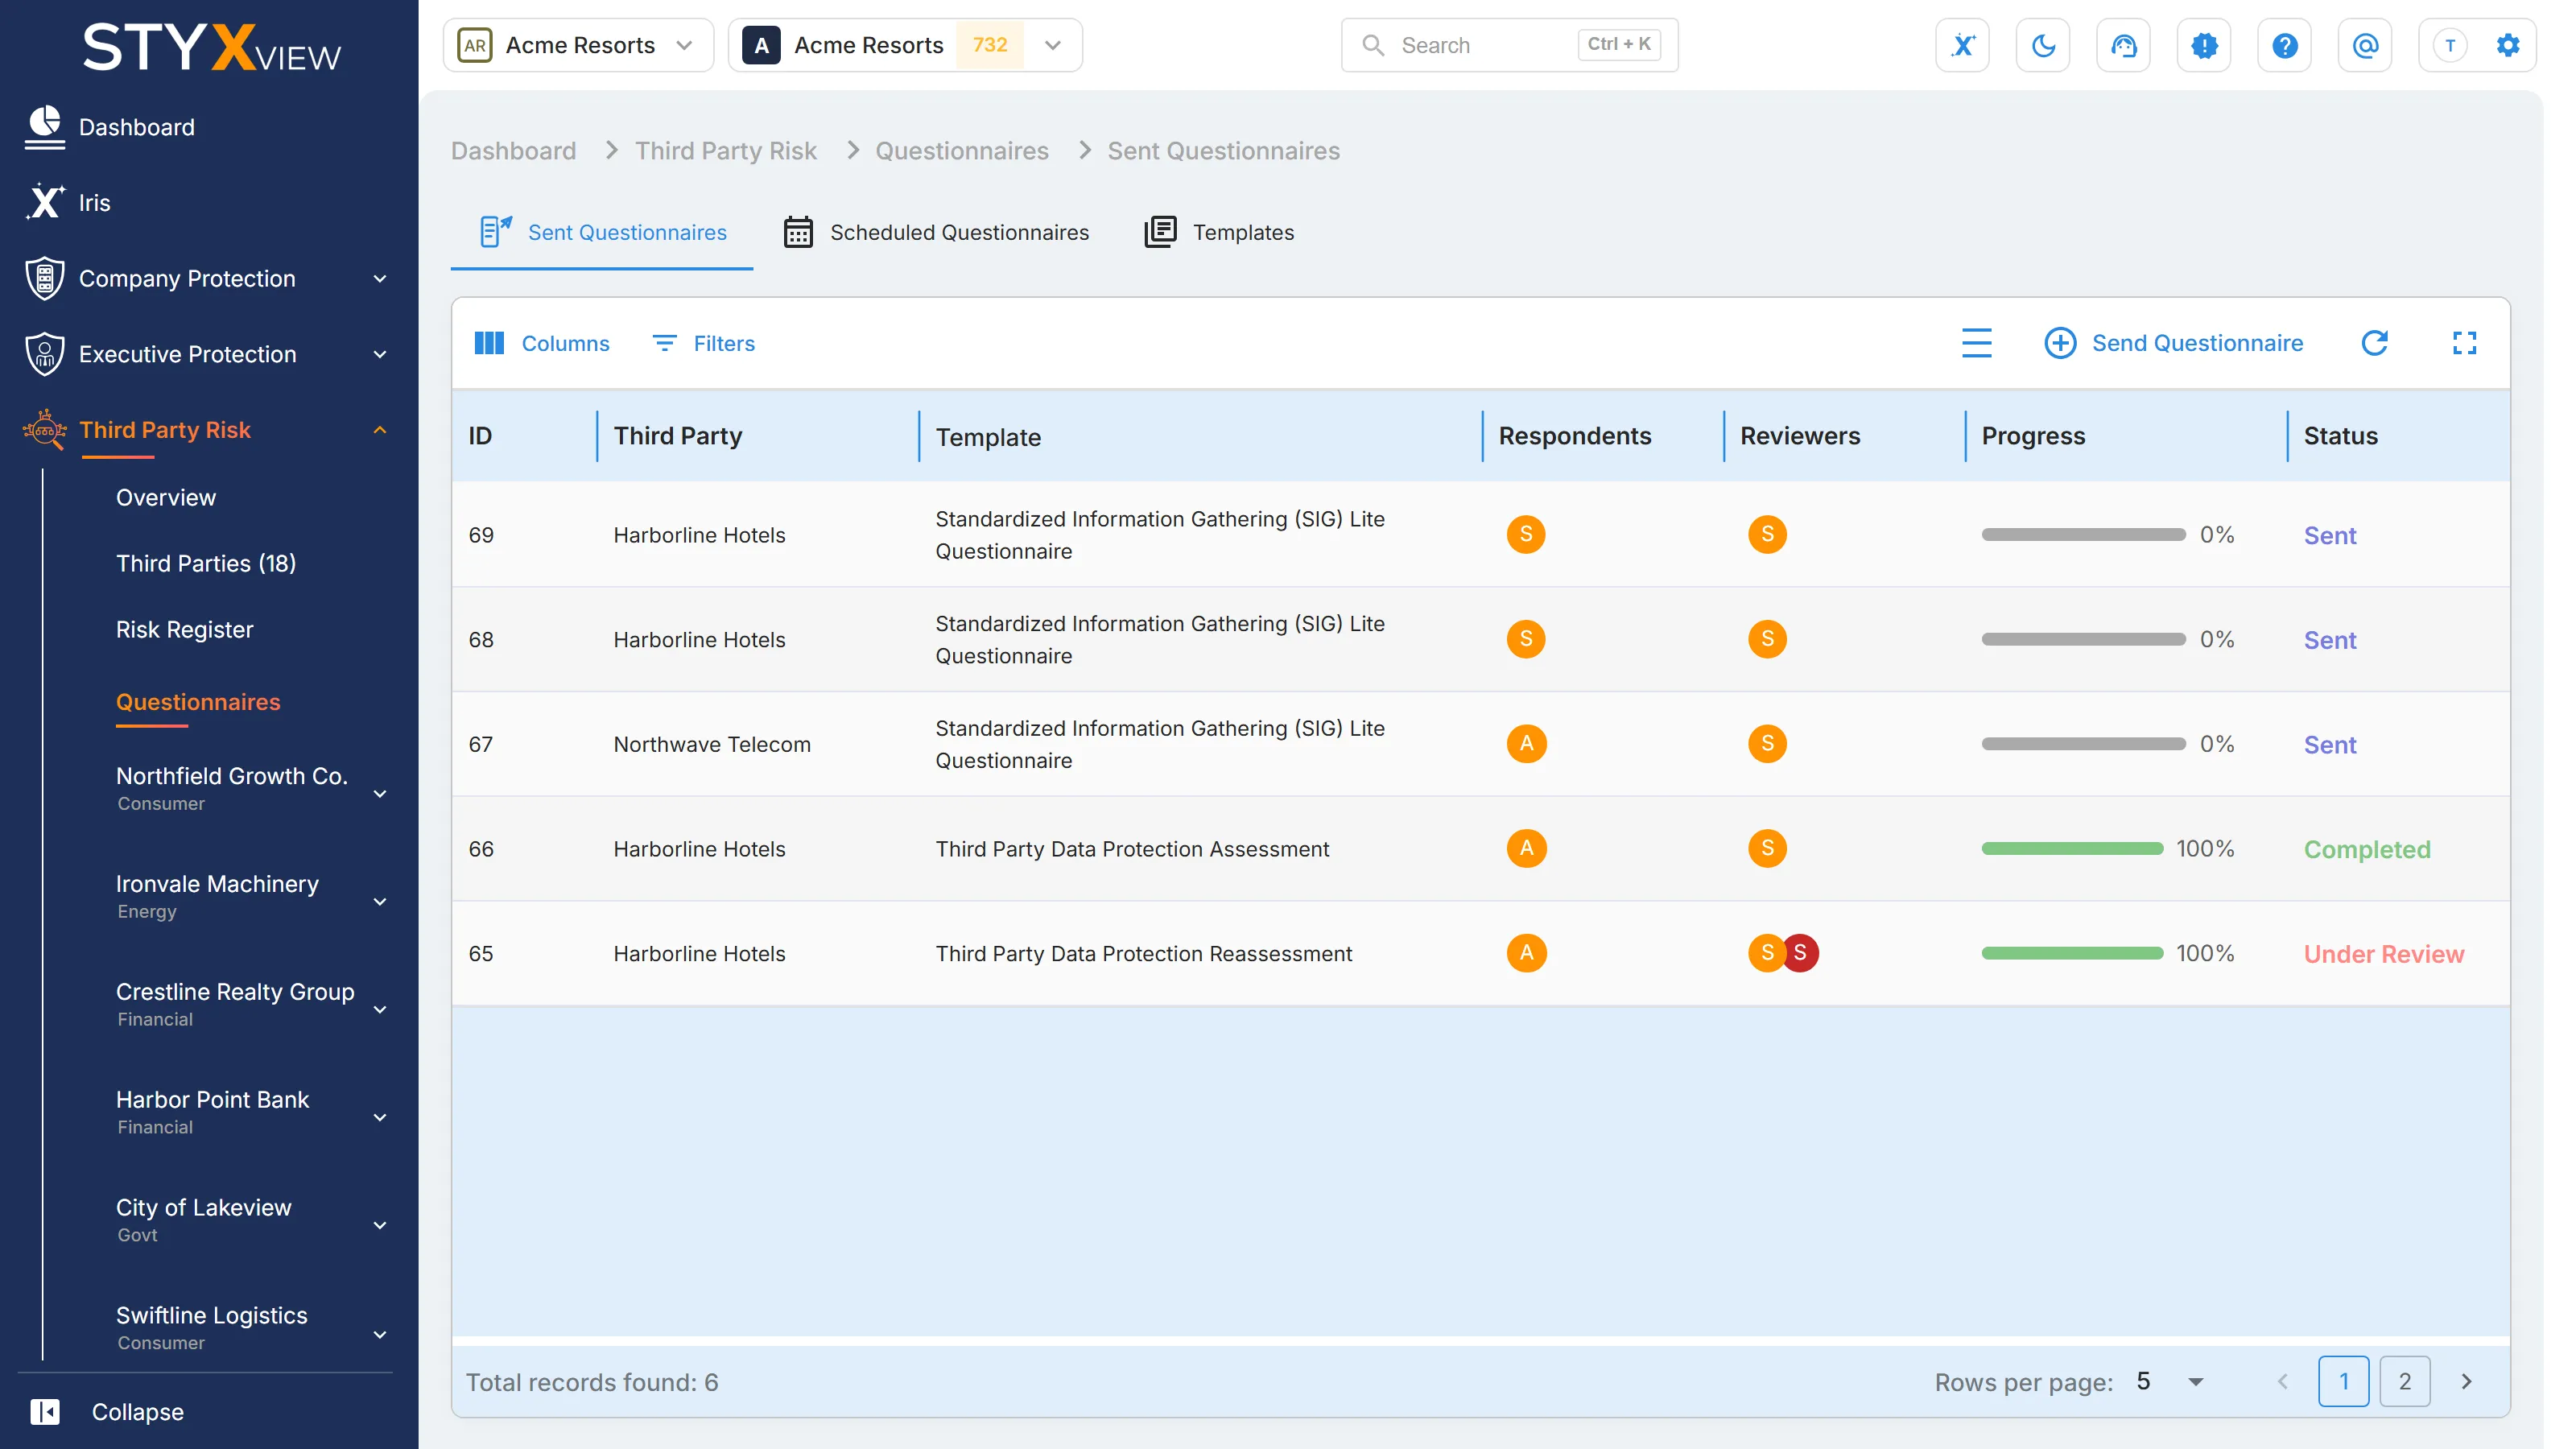The width and height of the screenshot is (2576, 1449).
Task: Click respondent avatar S in row 69
Action: click(x=1525, y=534)
